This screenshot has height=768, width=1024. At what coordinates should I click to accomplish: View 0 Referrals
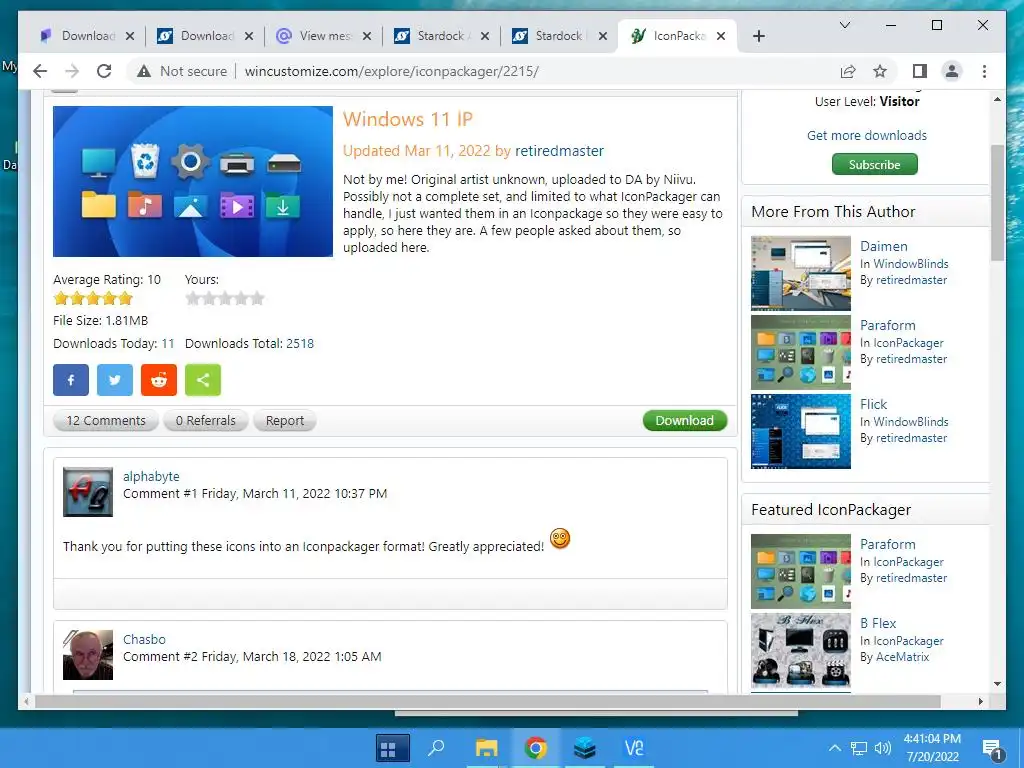206,421
